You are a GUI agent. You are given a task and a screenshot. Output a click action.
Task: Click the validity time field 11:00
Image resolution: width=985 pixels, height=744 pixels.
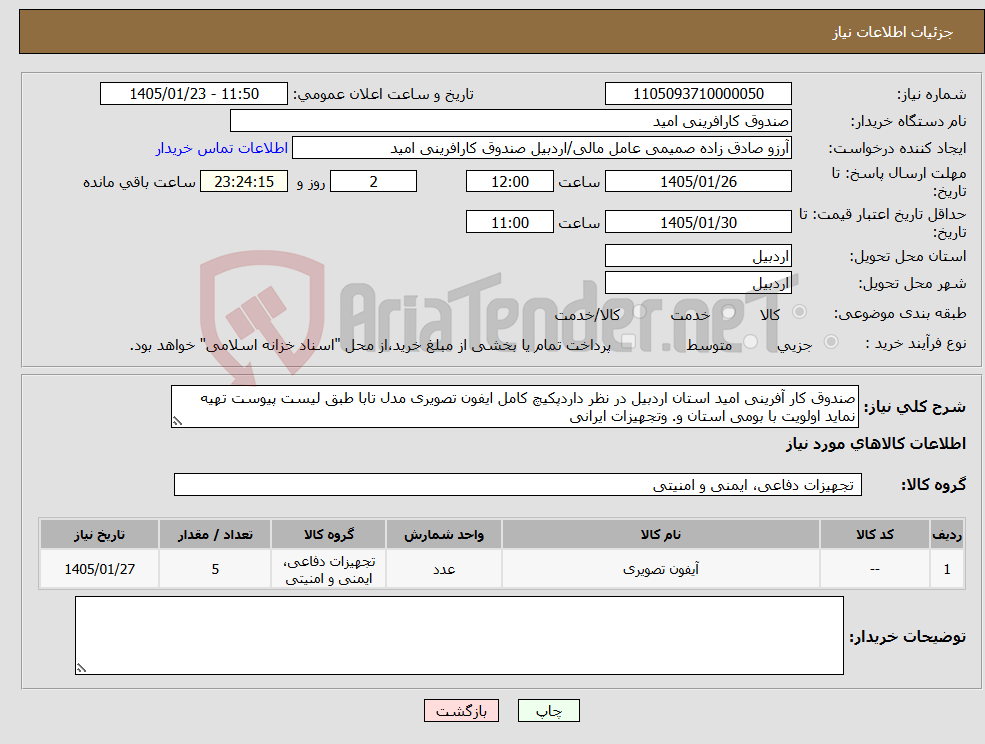(x=509, y=222)
